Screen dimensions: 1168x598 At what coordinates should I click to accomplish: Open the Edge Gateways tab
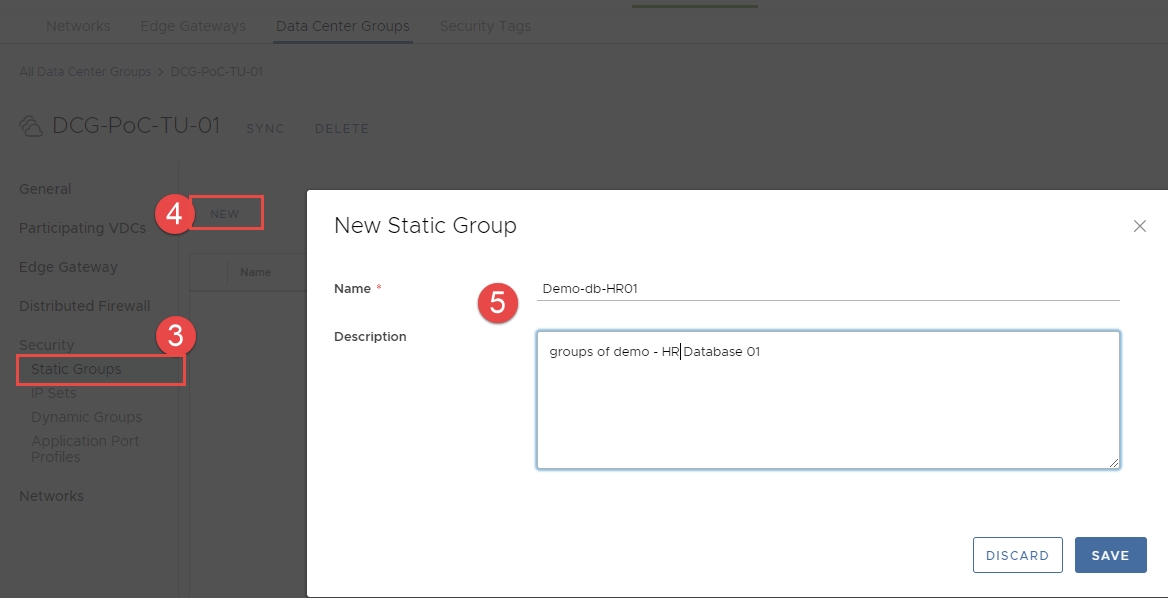(193, 26)
